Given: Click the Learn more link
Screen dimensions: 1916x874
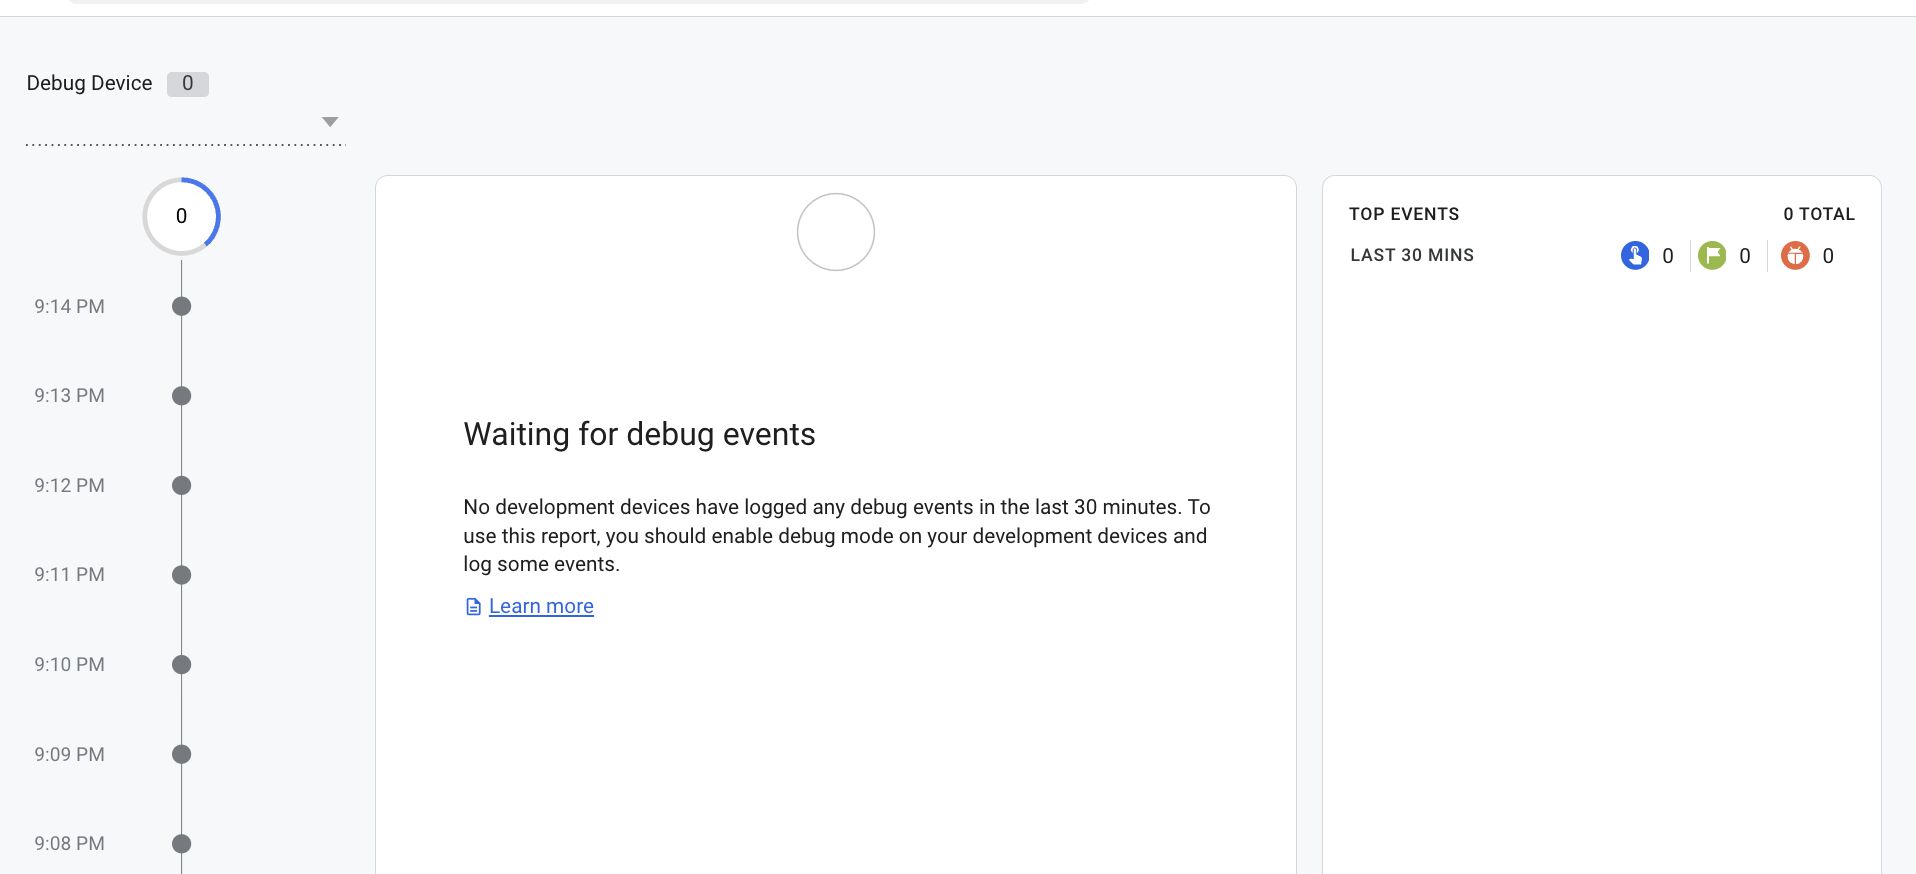Looking at the screenshot, I should click(541, 606).
